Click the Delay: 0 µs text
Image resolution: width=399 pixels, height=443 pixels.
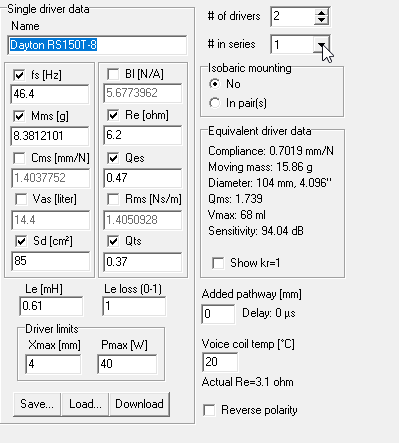point(269,313)
